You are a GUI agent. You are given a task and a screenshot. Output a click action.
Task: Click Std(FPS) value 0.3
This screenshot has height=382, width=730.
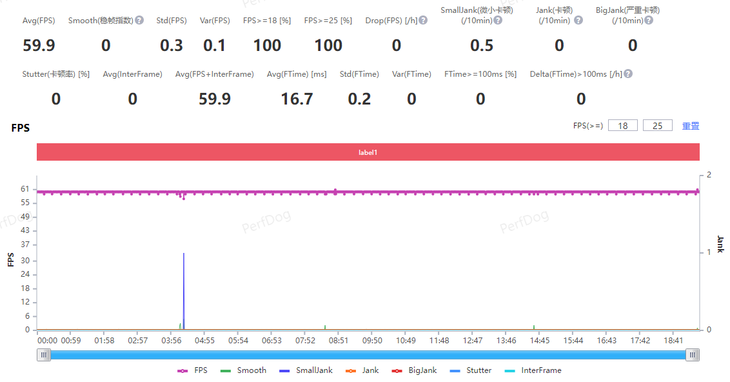click(x=171, y=46)
